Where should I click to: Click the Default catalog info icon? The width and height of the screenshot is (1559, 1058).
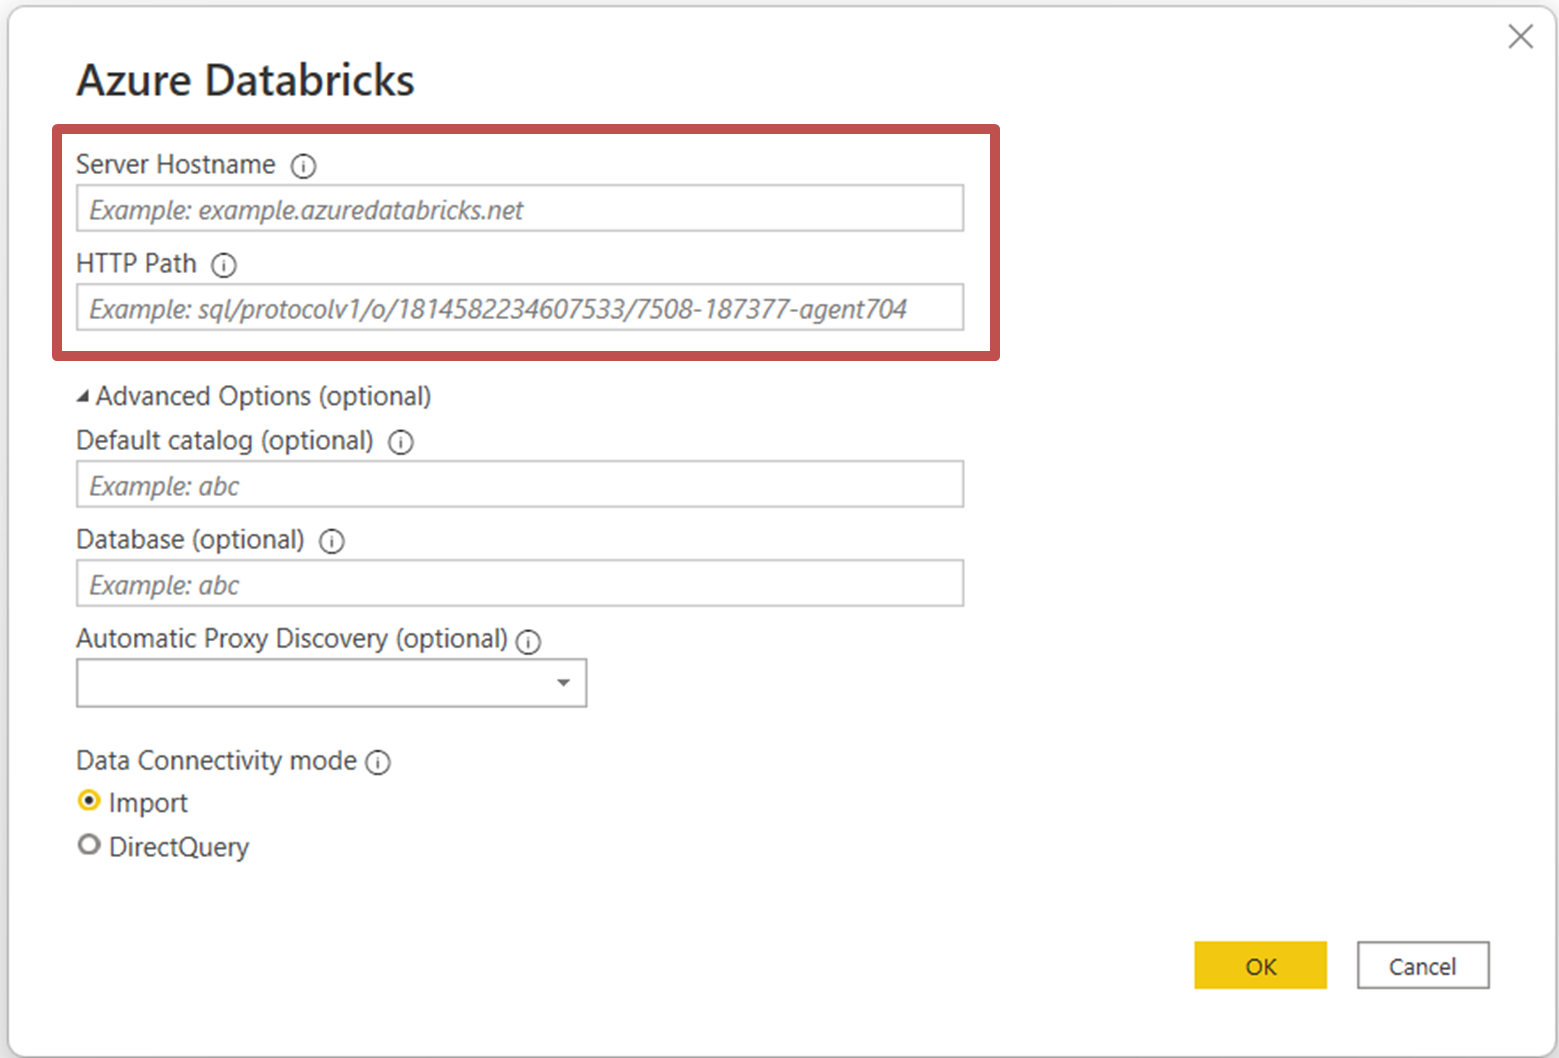[x=400, y=442]
